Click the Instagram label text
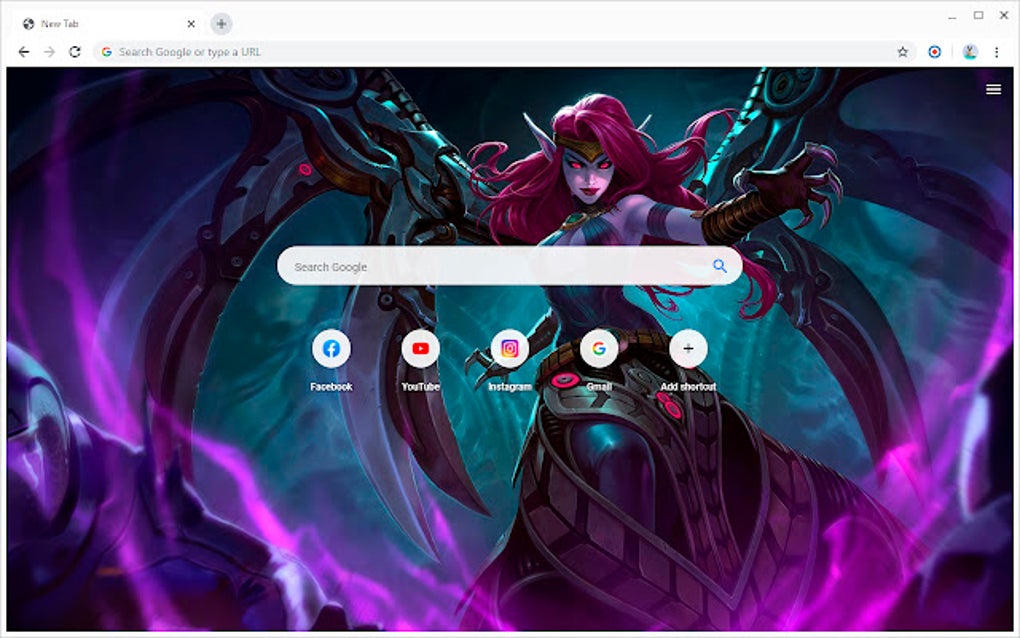The image size is (1020, 638). click(x=510, y=386)
